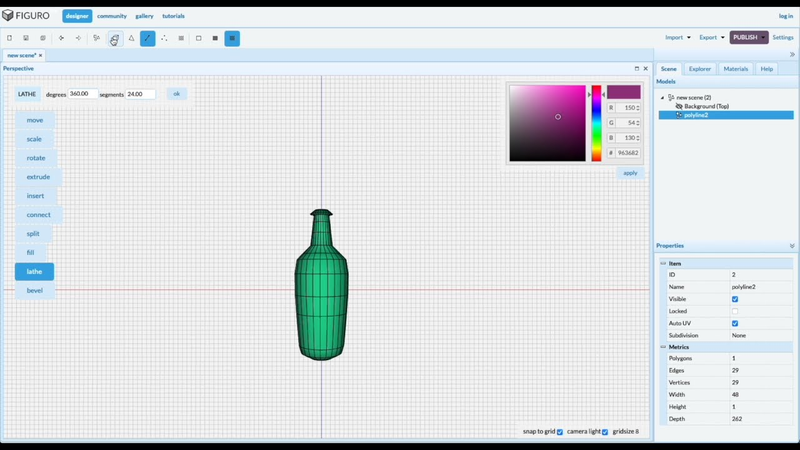Select the edge selection mode icon

(x=147, y=38)
